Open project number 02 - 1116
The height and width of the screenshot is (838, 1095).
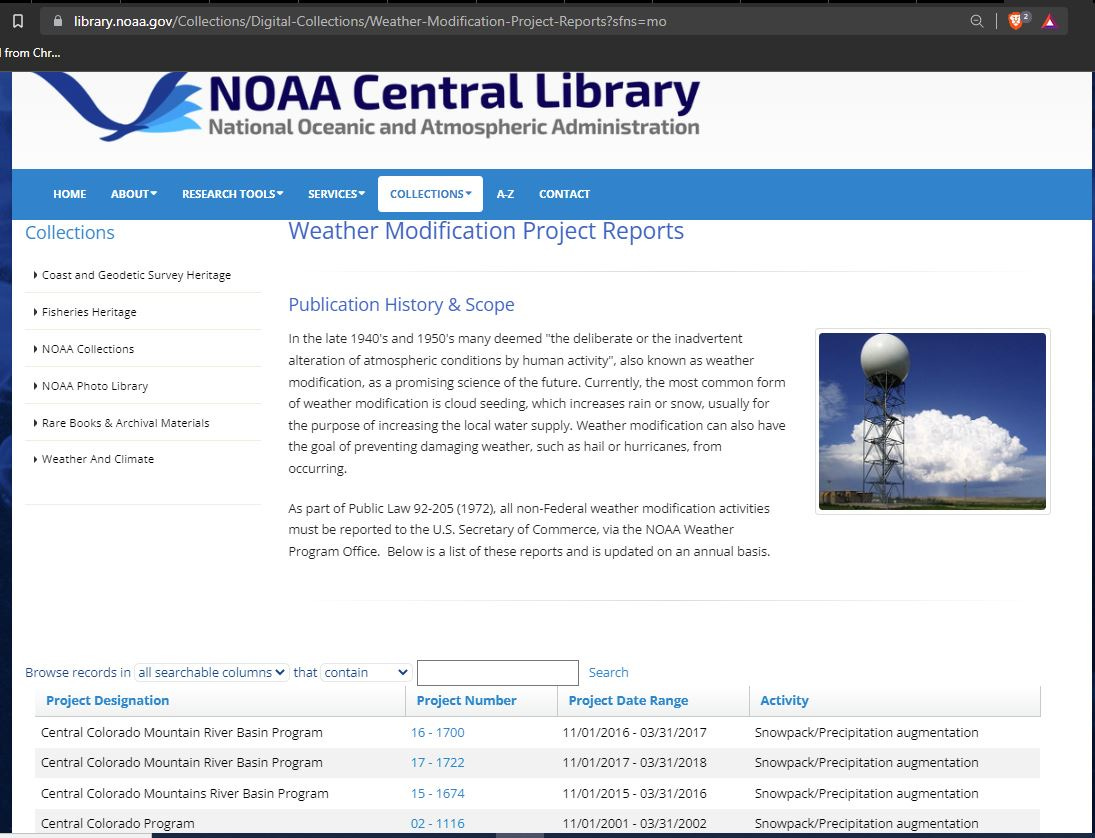(437, 823)
